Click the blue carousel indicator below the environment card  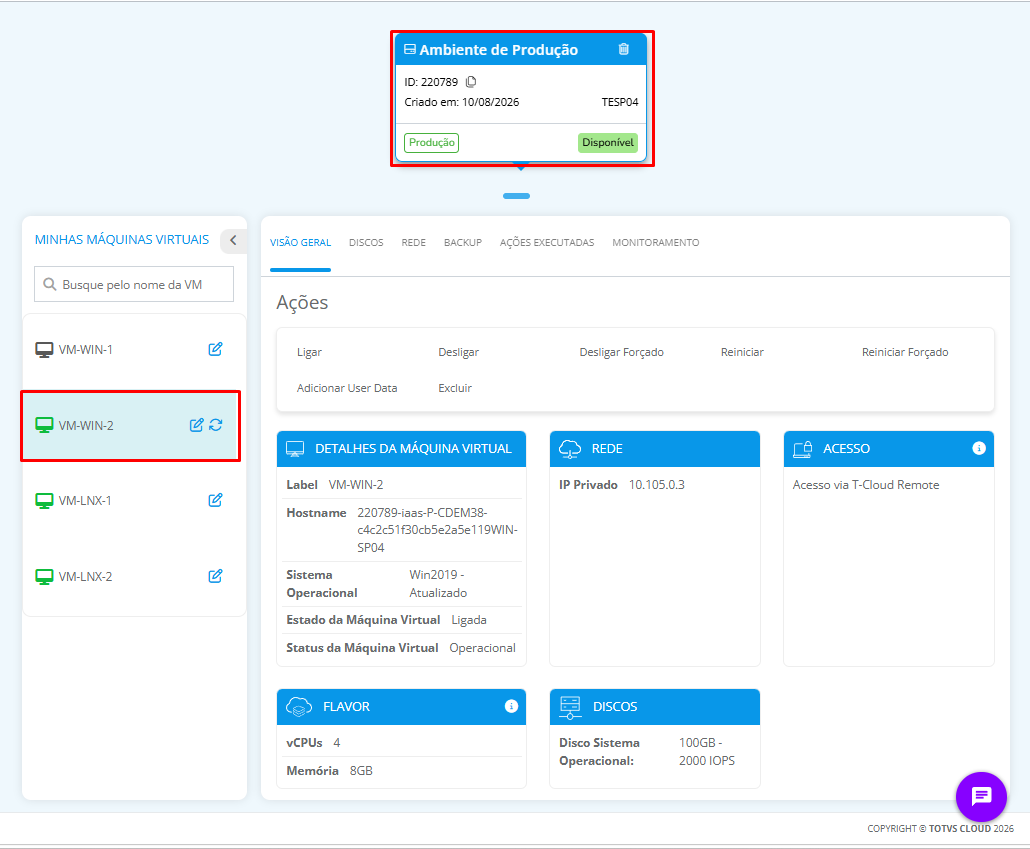[516, 196]
